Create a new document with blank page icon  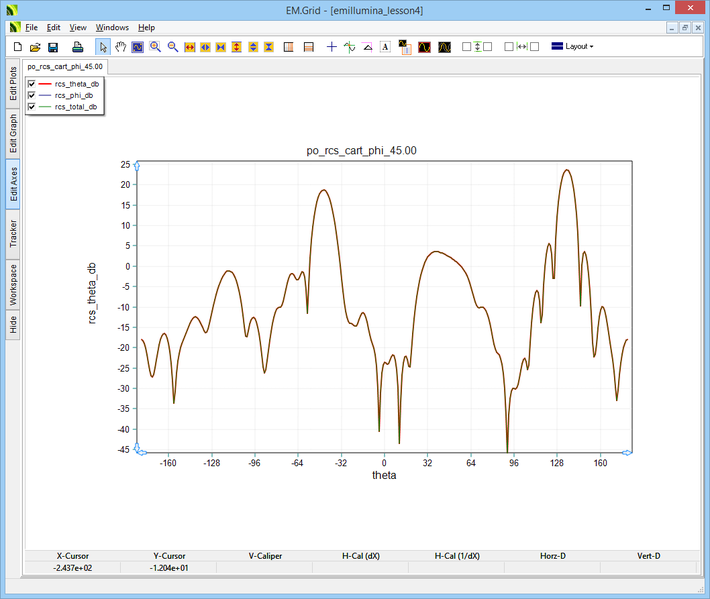[x=17, y=47]
